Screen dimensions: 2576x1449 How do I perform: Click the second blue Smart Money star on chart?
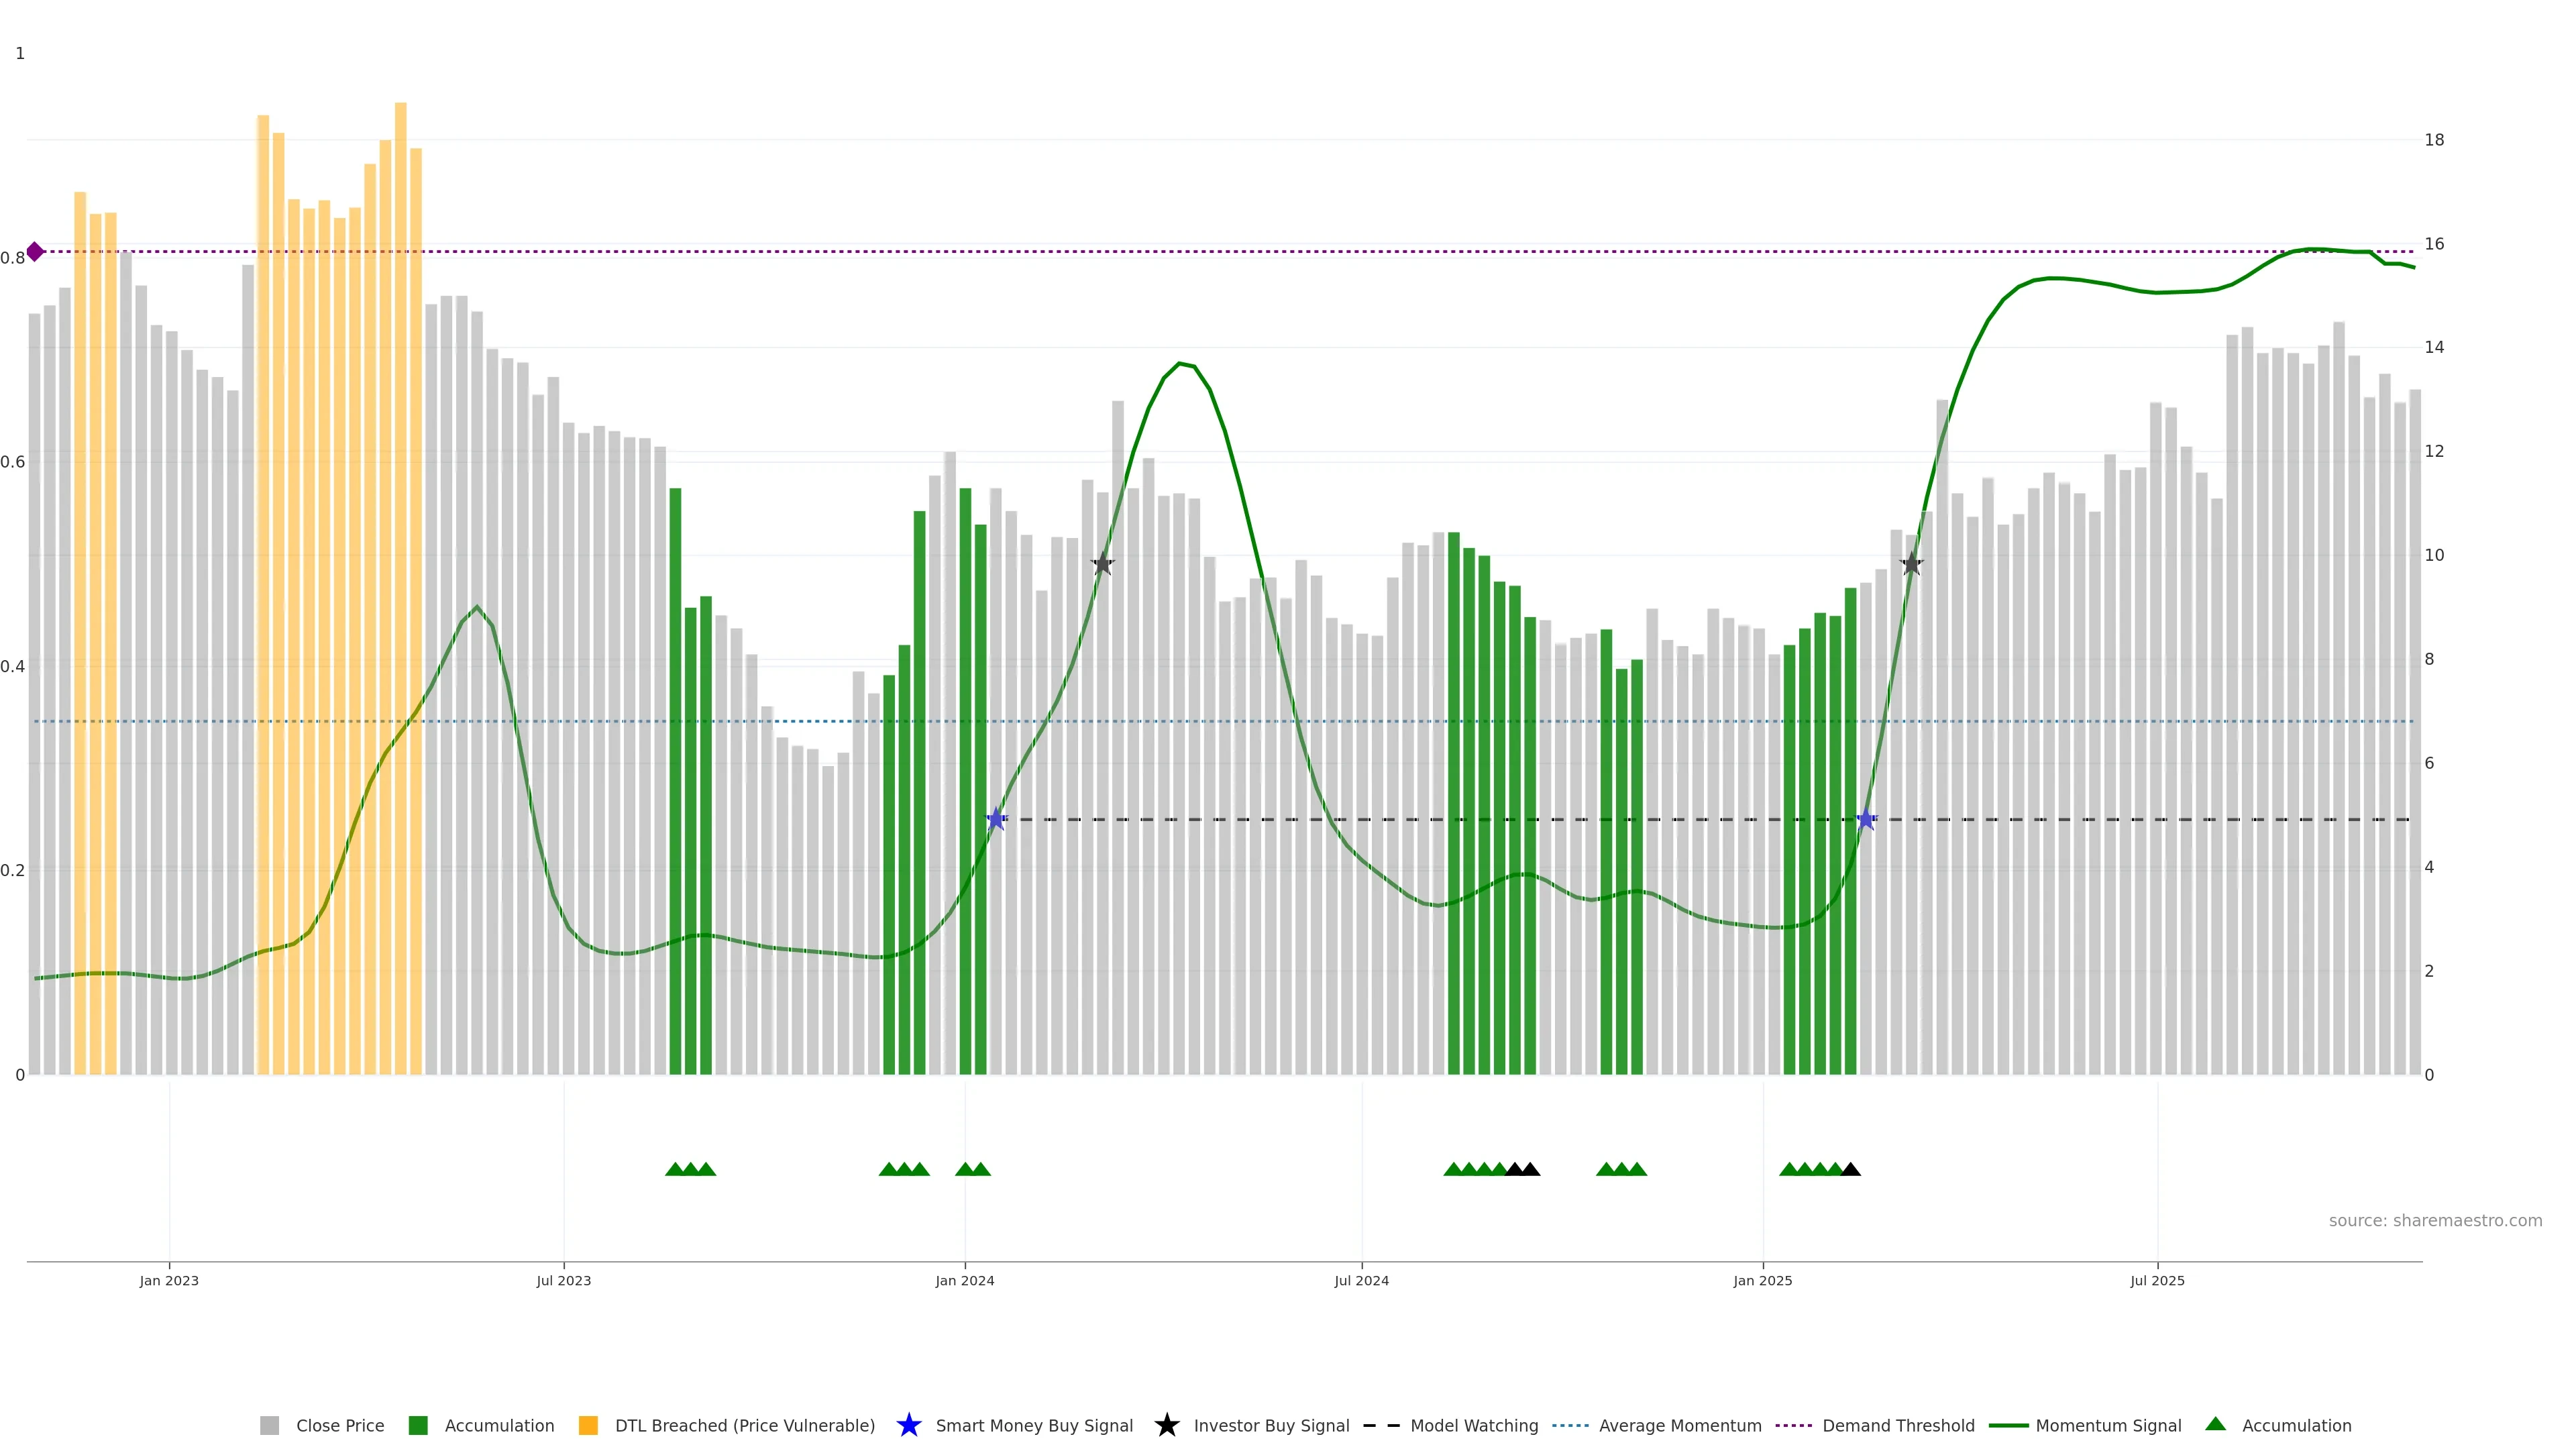pos(1866,819)
